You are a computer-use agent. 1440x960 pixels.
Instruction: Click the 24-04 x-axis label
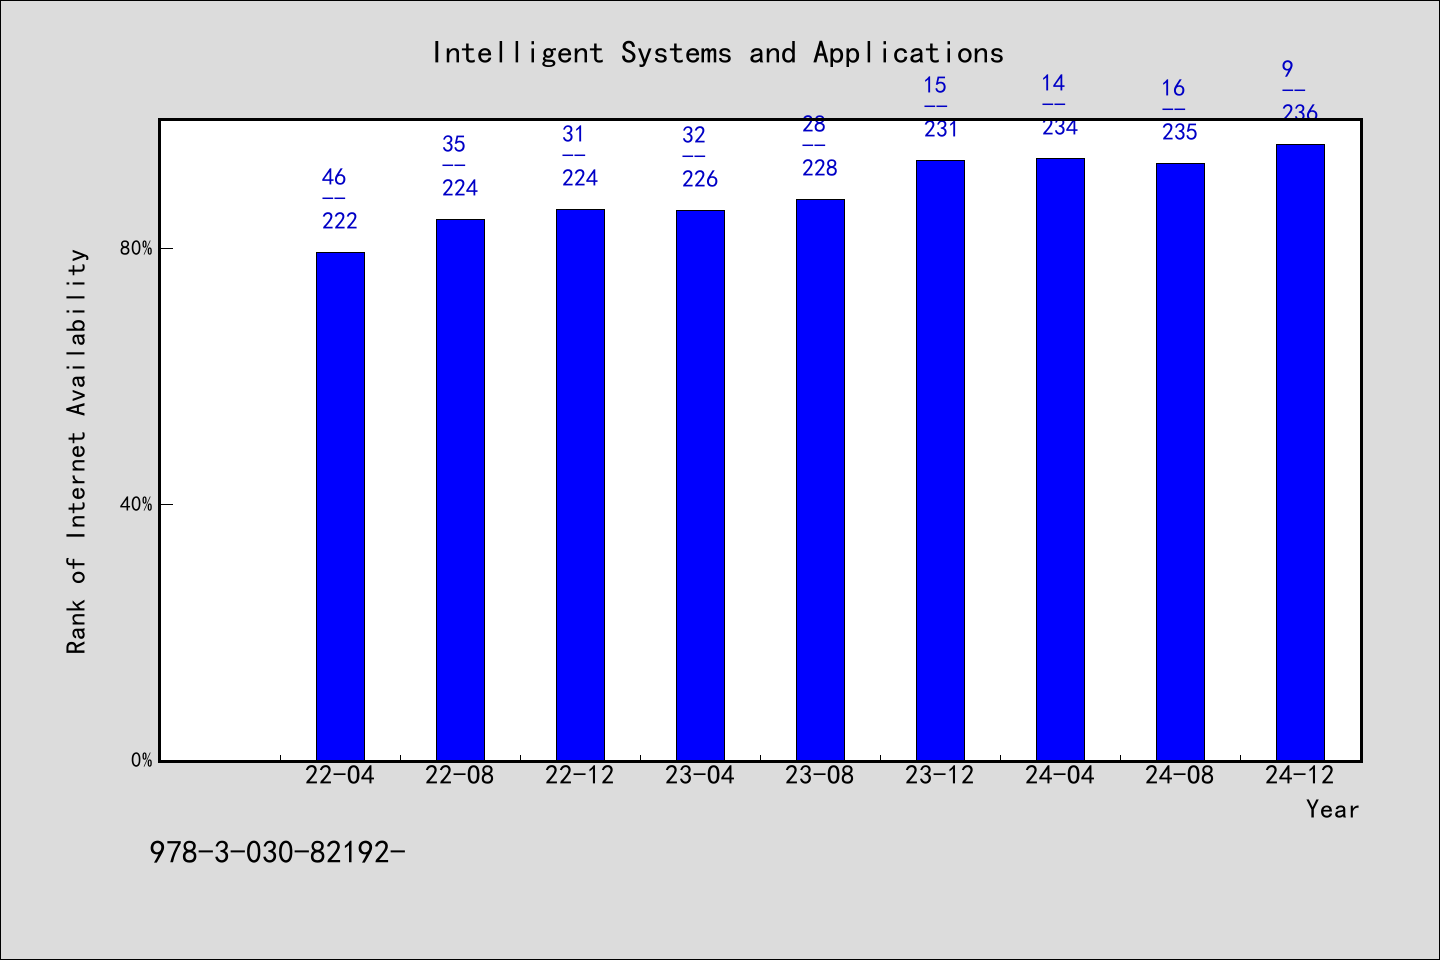[1060, 775]
